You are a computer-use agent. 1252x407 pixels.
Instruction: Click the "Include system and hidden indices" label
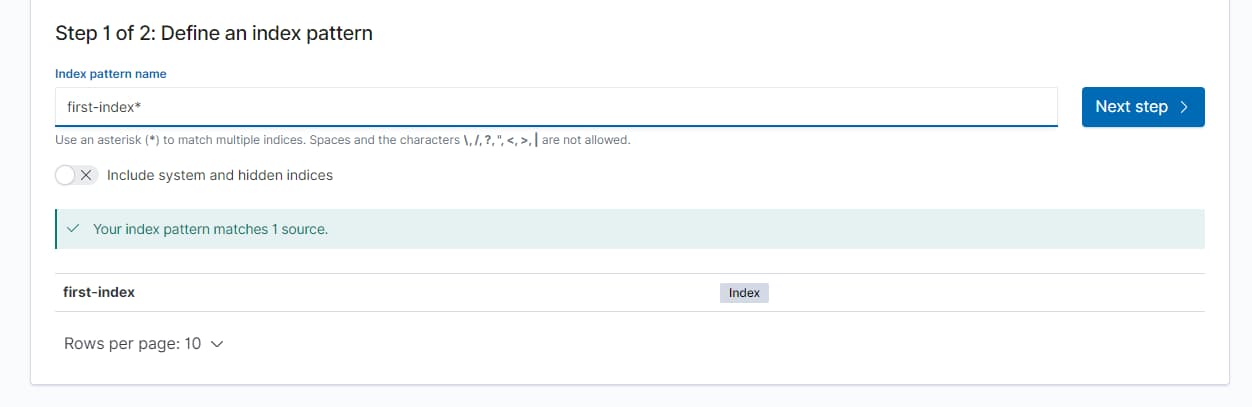pyautogui.click(x=219, y=175)
